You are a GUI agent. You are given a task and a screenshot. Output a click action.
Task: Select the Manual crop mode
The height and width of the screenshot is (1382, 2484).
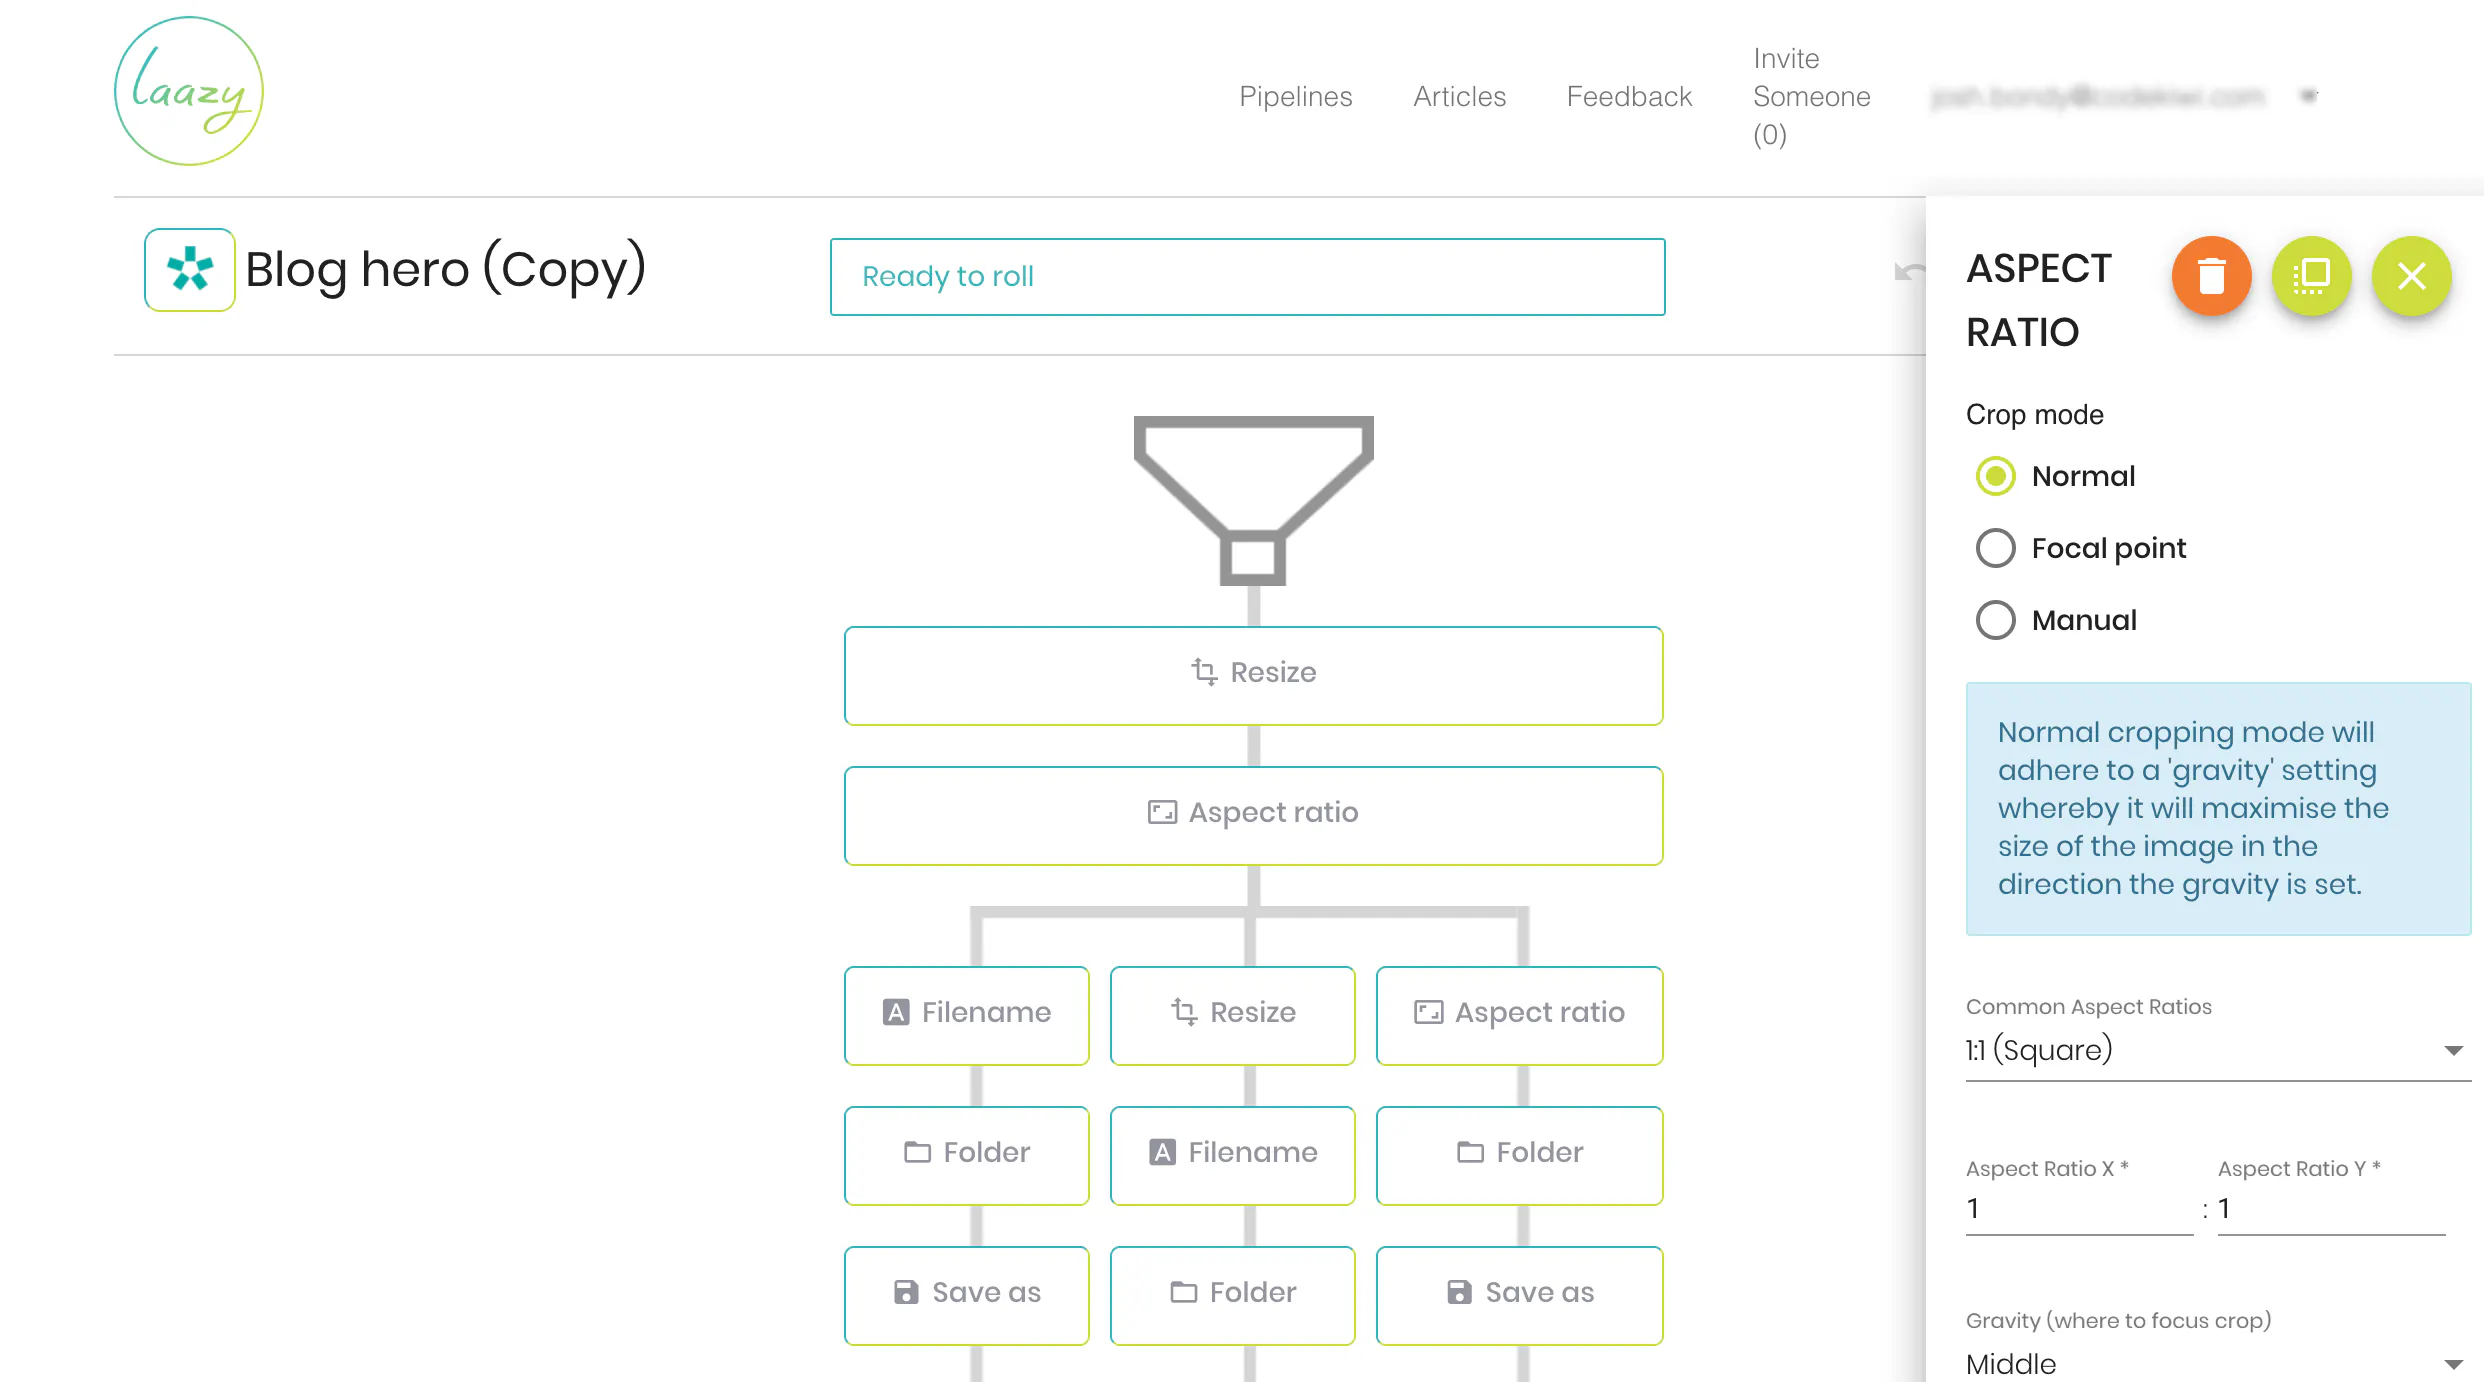tap(1995, 620)
